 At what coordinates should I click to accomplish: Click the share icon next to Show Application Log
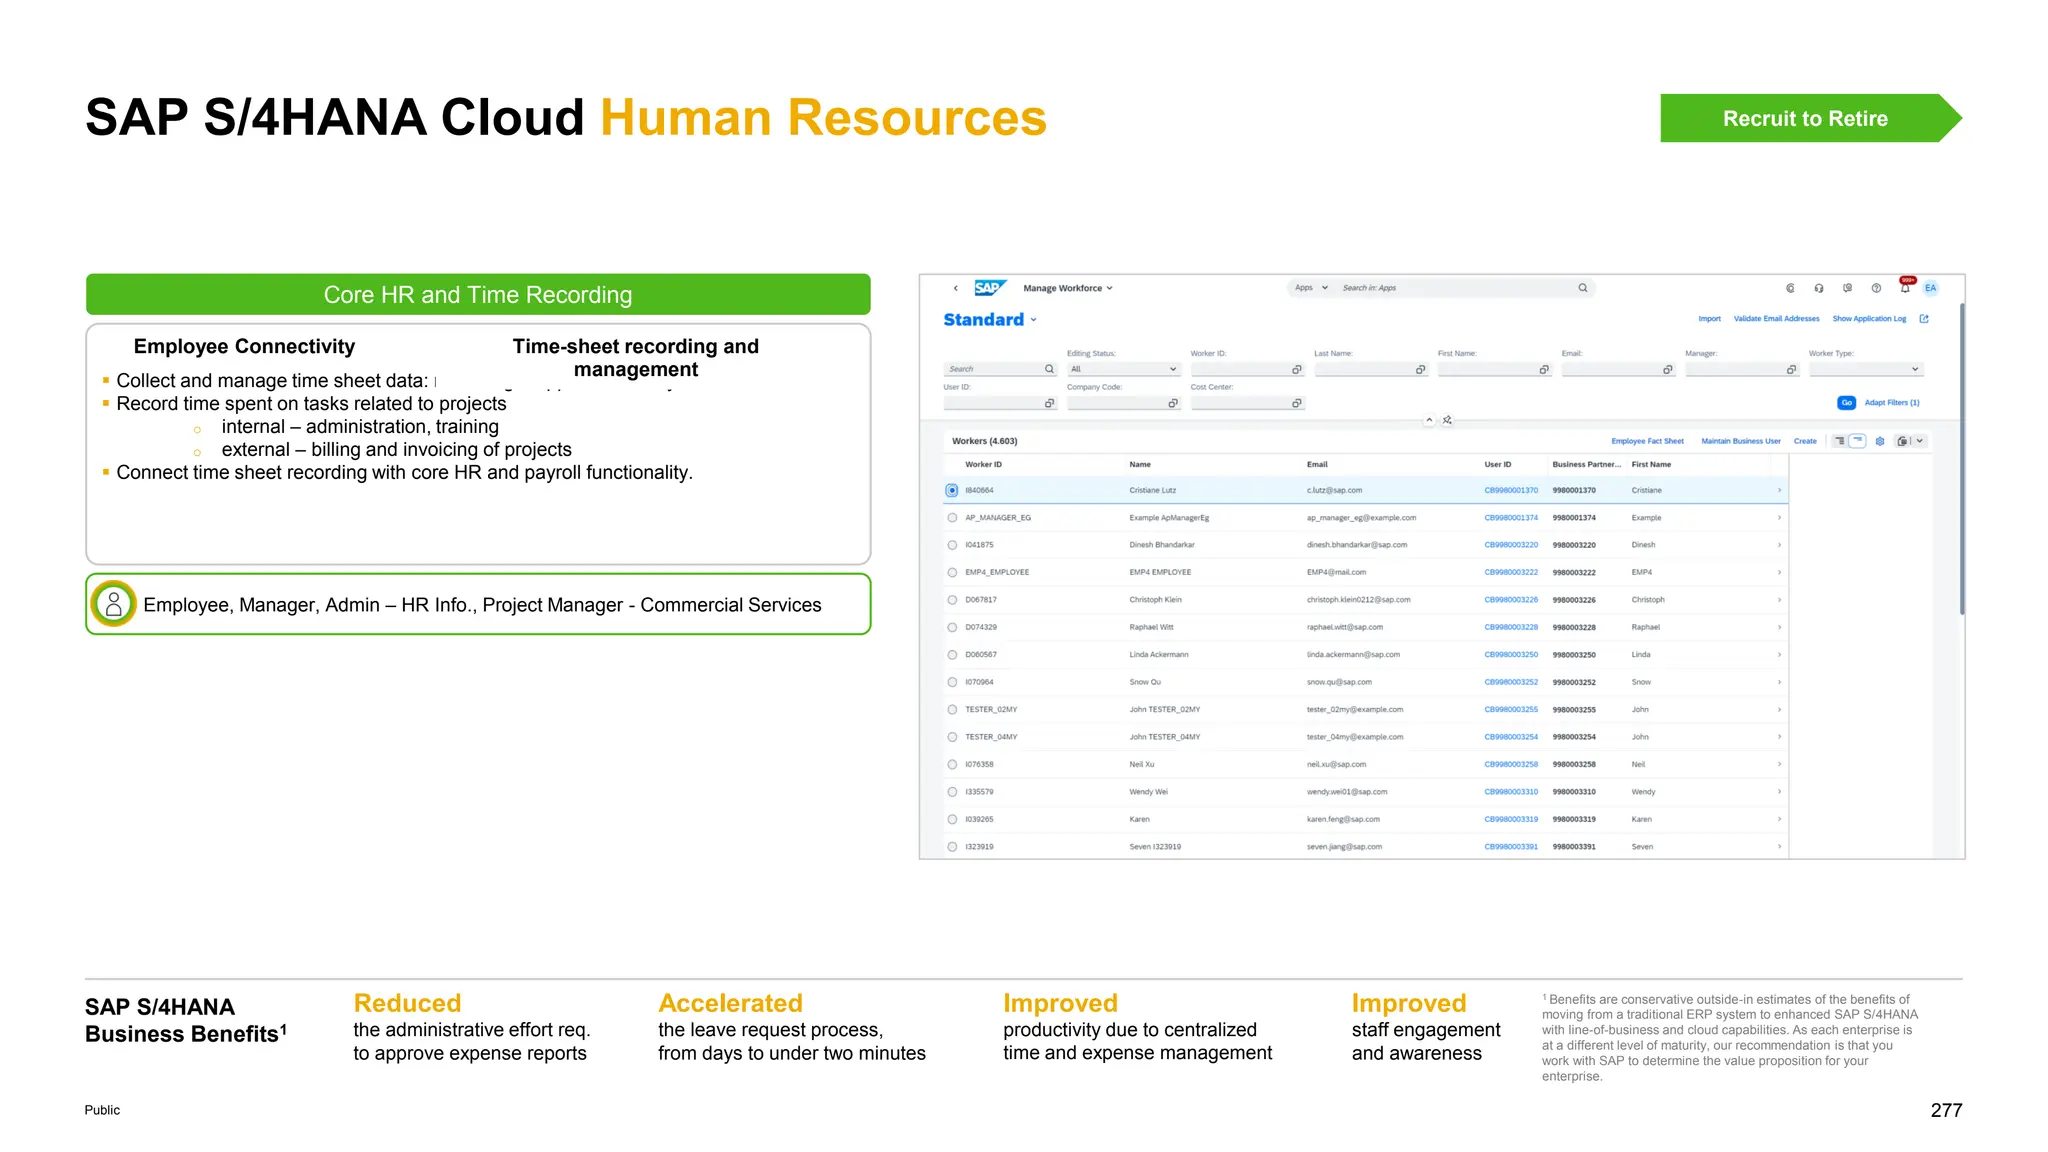pos(1924,319)
